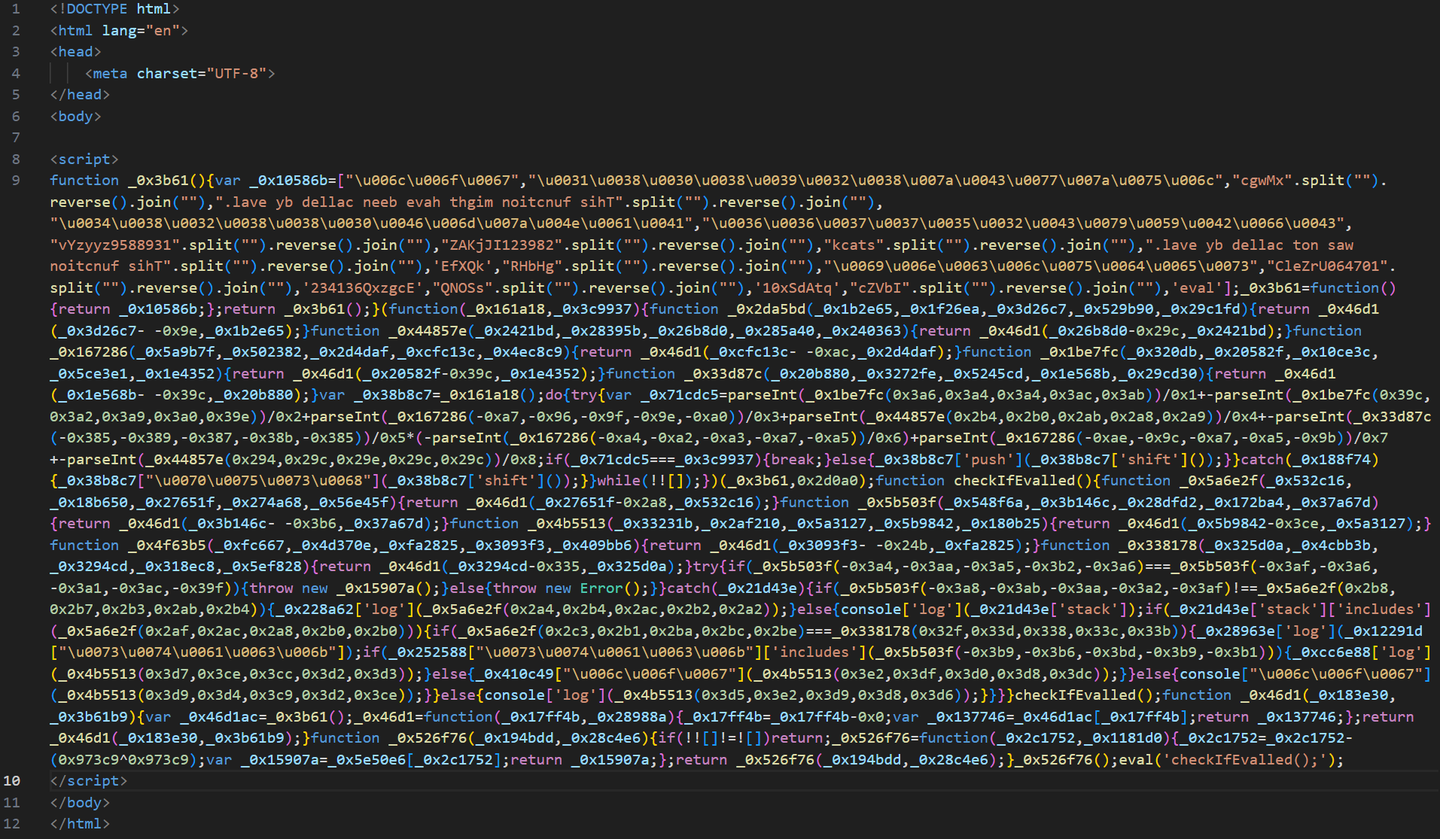Click line number 7 in the gutter
1440x839 pixels.
(x=15, y=138)
